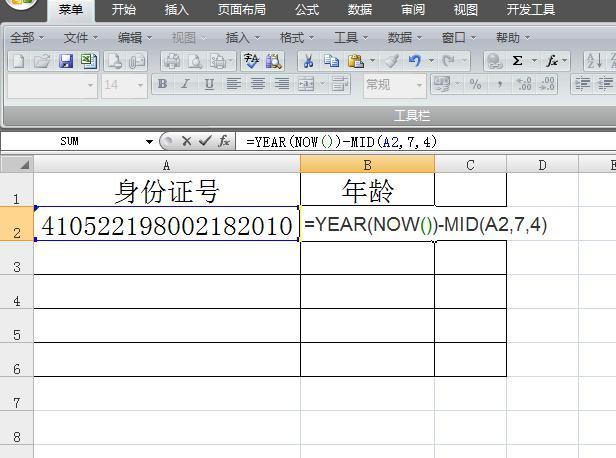Expand the Undo history arrow
The width and height of the screenshot is (616, 458).
pos(431,61)
